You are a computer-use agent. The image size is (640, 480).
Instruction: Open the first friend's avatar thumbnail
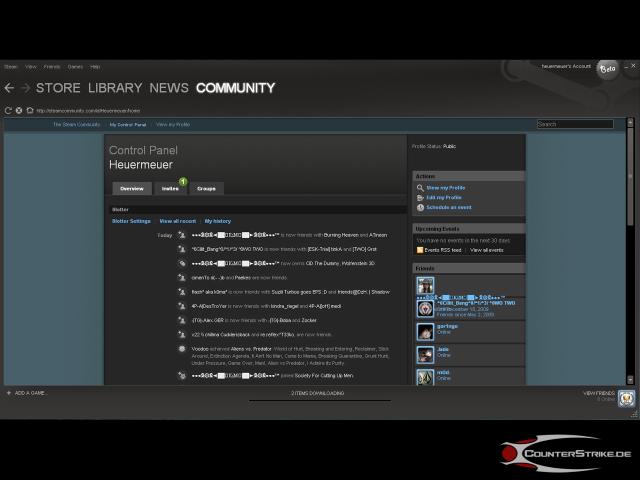(x=425, y=285)
